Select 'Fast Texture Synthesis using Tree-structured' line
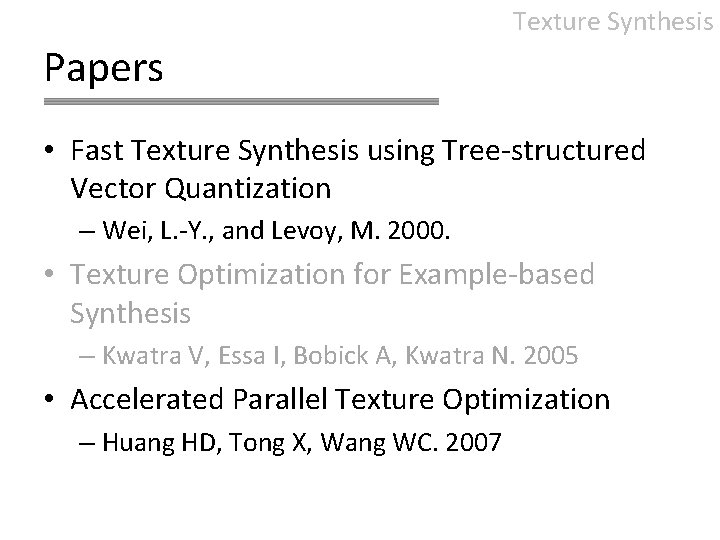Viewport: 720px width, 540px height. (358, 151)
